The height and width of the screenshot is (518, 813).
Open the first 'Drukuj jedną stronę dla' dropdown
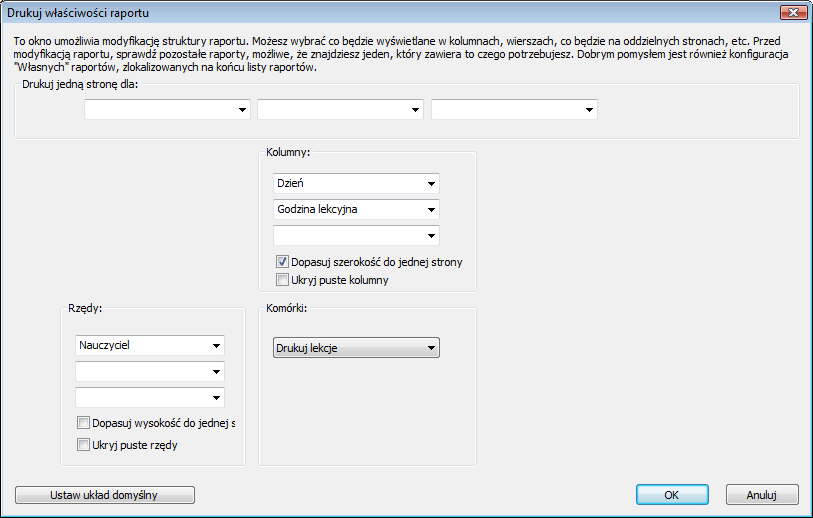167,110
